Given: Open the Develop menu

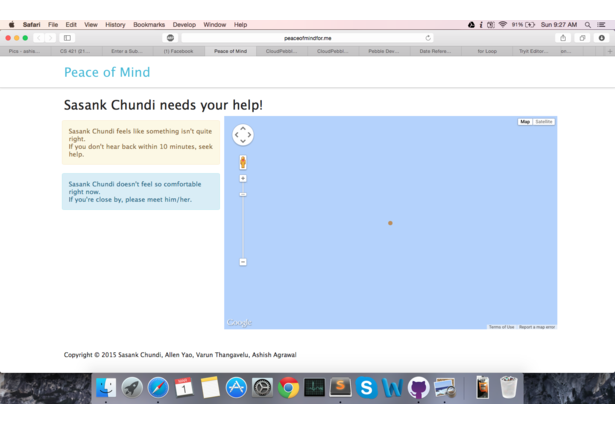Looking at the screenshot, I should click(x=184, y=24).
